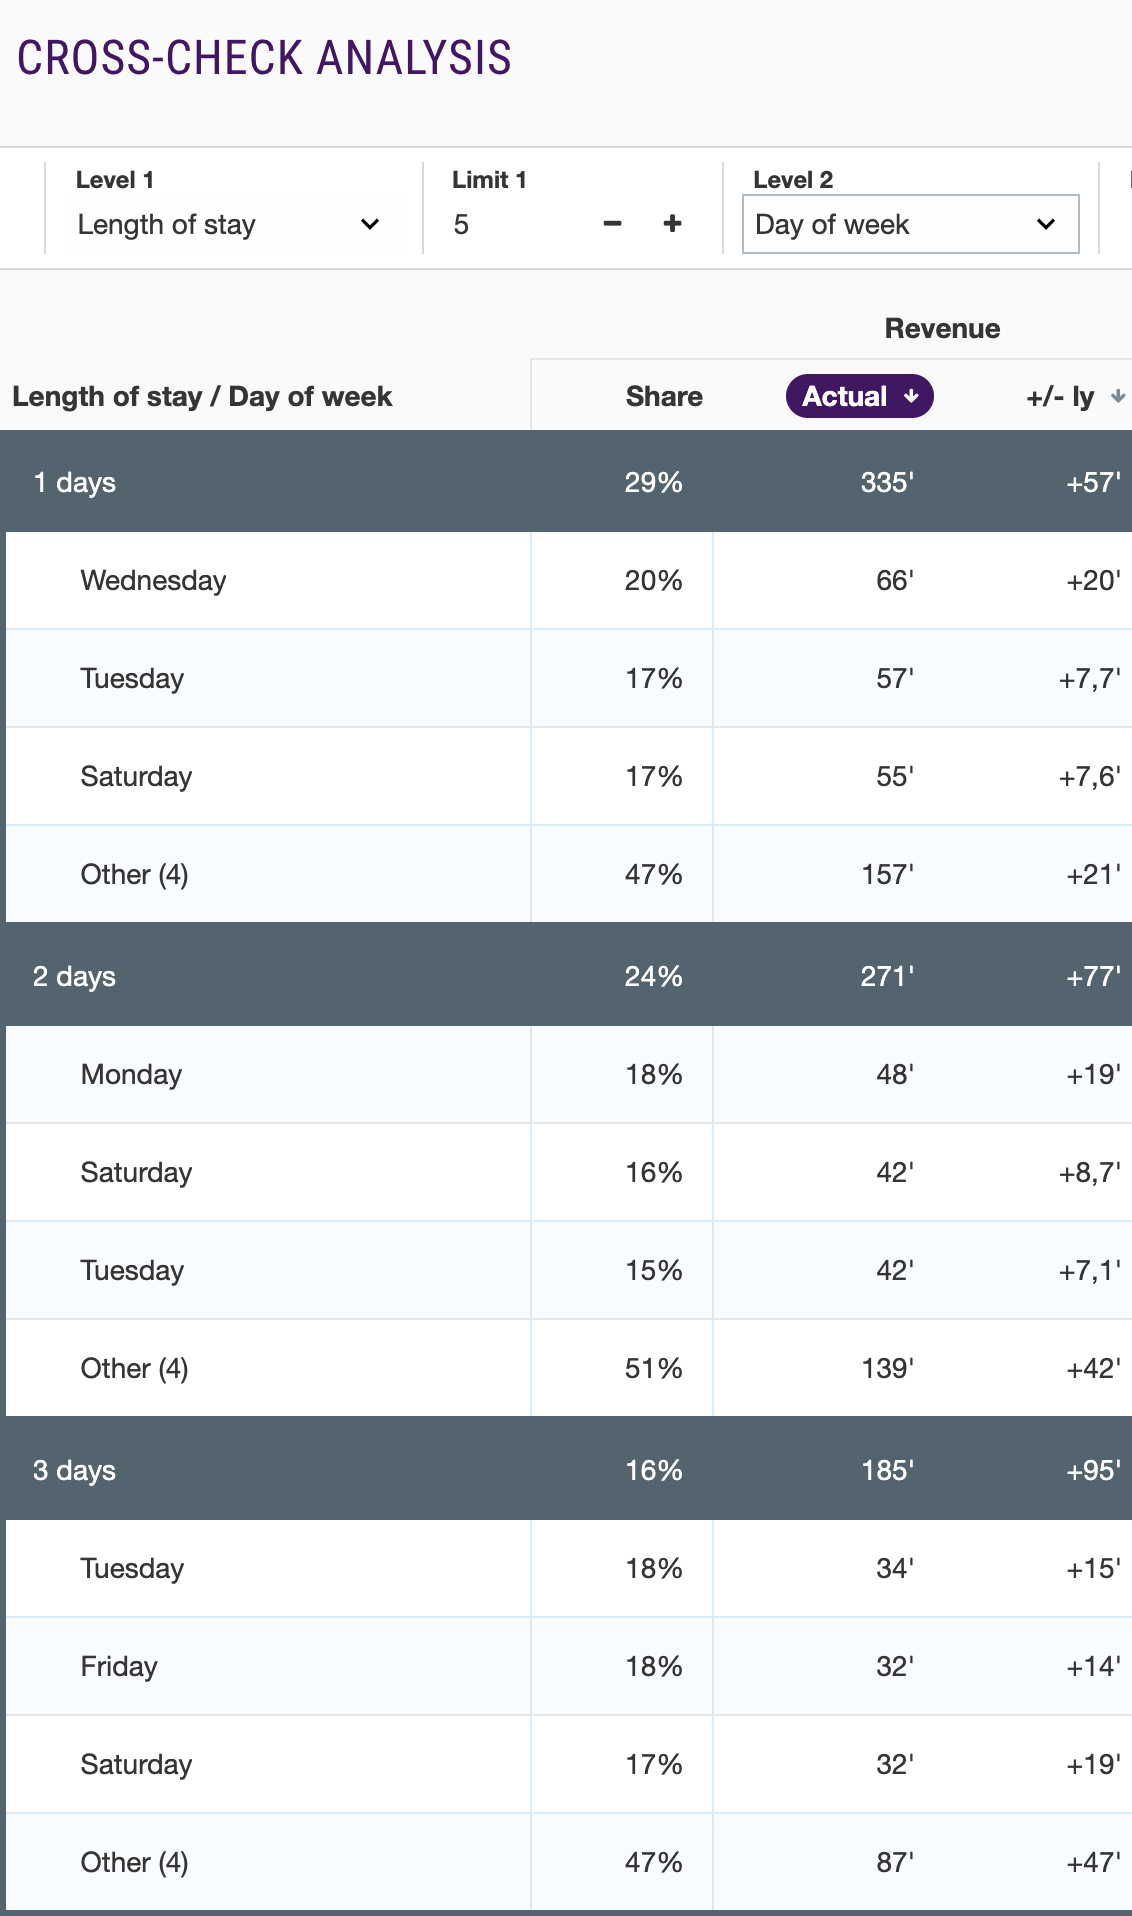Viewport: 1132px width, 1916px height.
Task: Collapse the 1 days group row
Action: 74,482
